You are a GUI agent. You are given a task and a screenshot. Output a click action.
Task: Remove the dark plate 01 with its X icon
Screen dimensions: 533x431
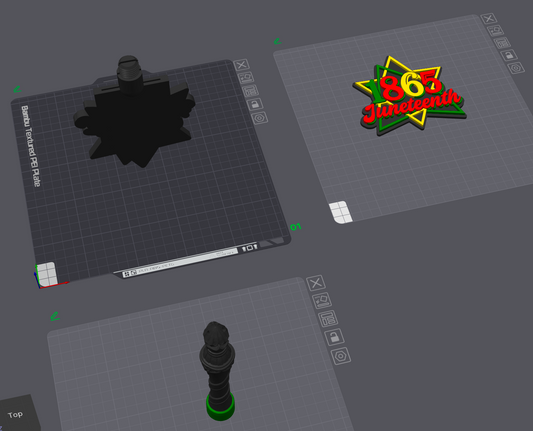click(x=242, y=65)
